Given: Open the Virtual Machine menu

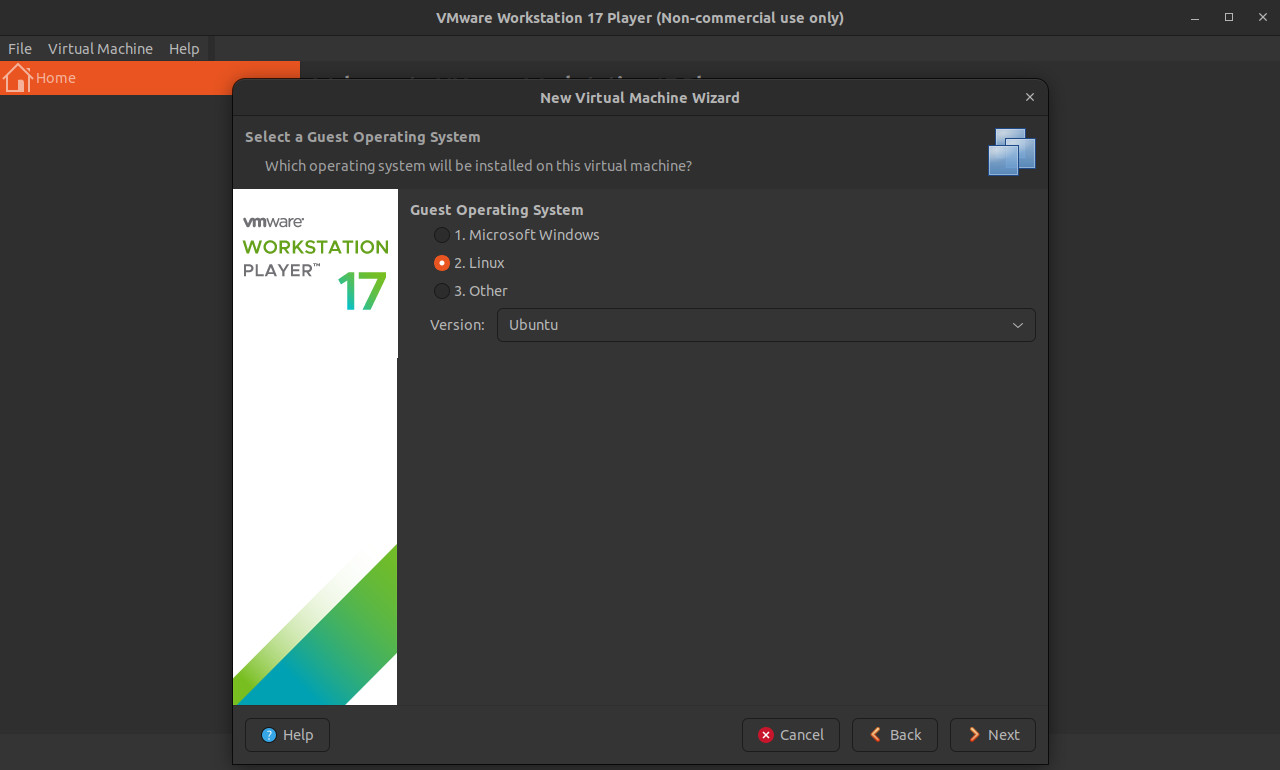Looking at the screenshot, I should 100,48.
